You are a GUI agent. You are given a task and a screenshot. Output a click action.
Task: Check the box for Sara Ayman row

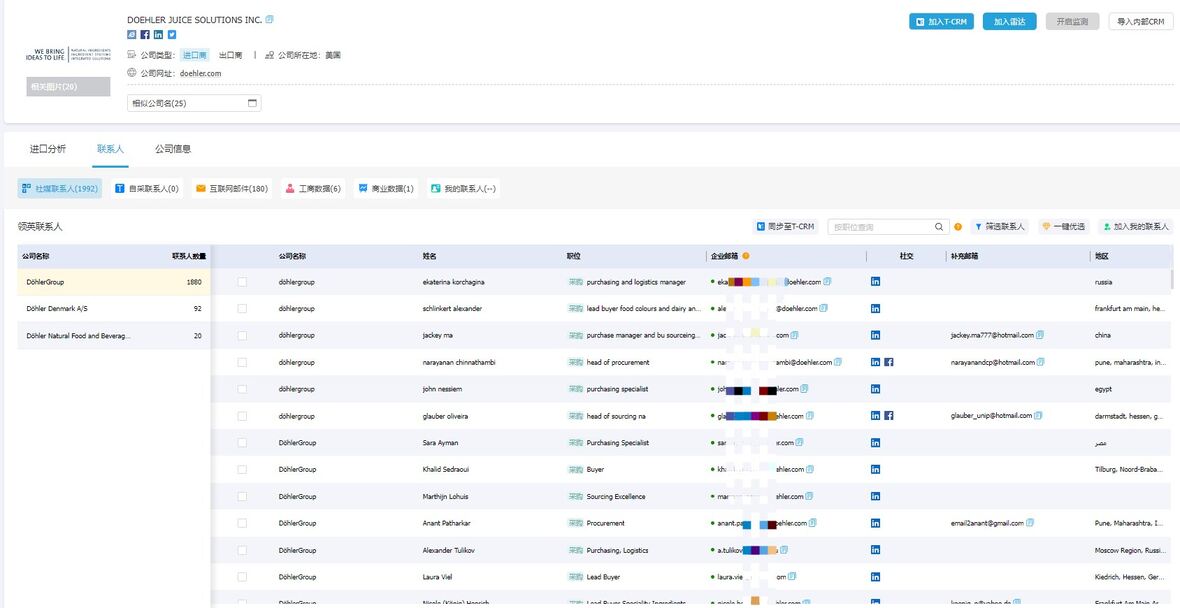[242, 442]
